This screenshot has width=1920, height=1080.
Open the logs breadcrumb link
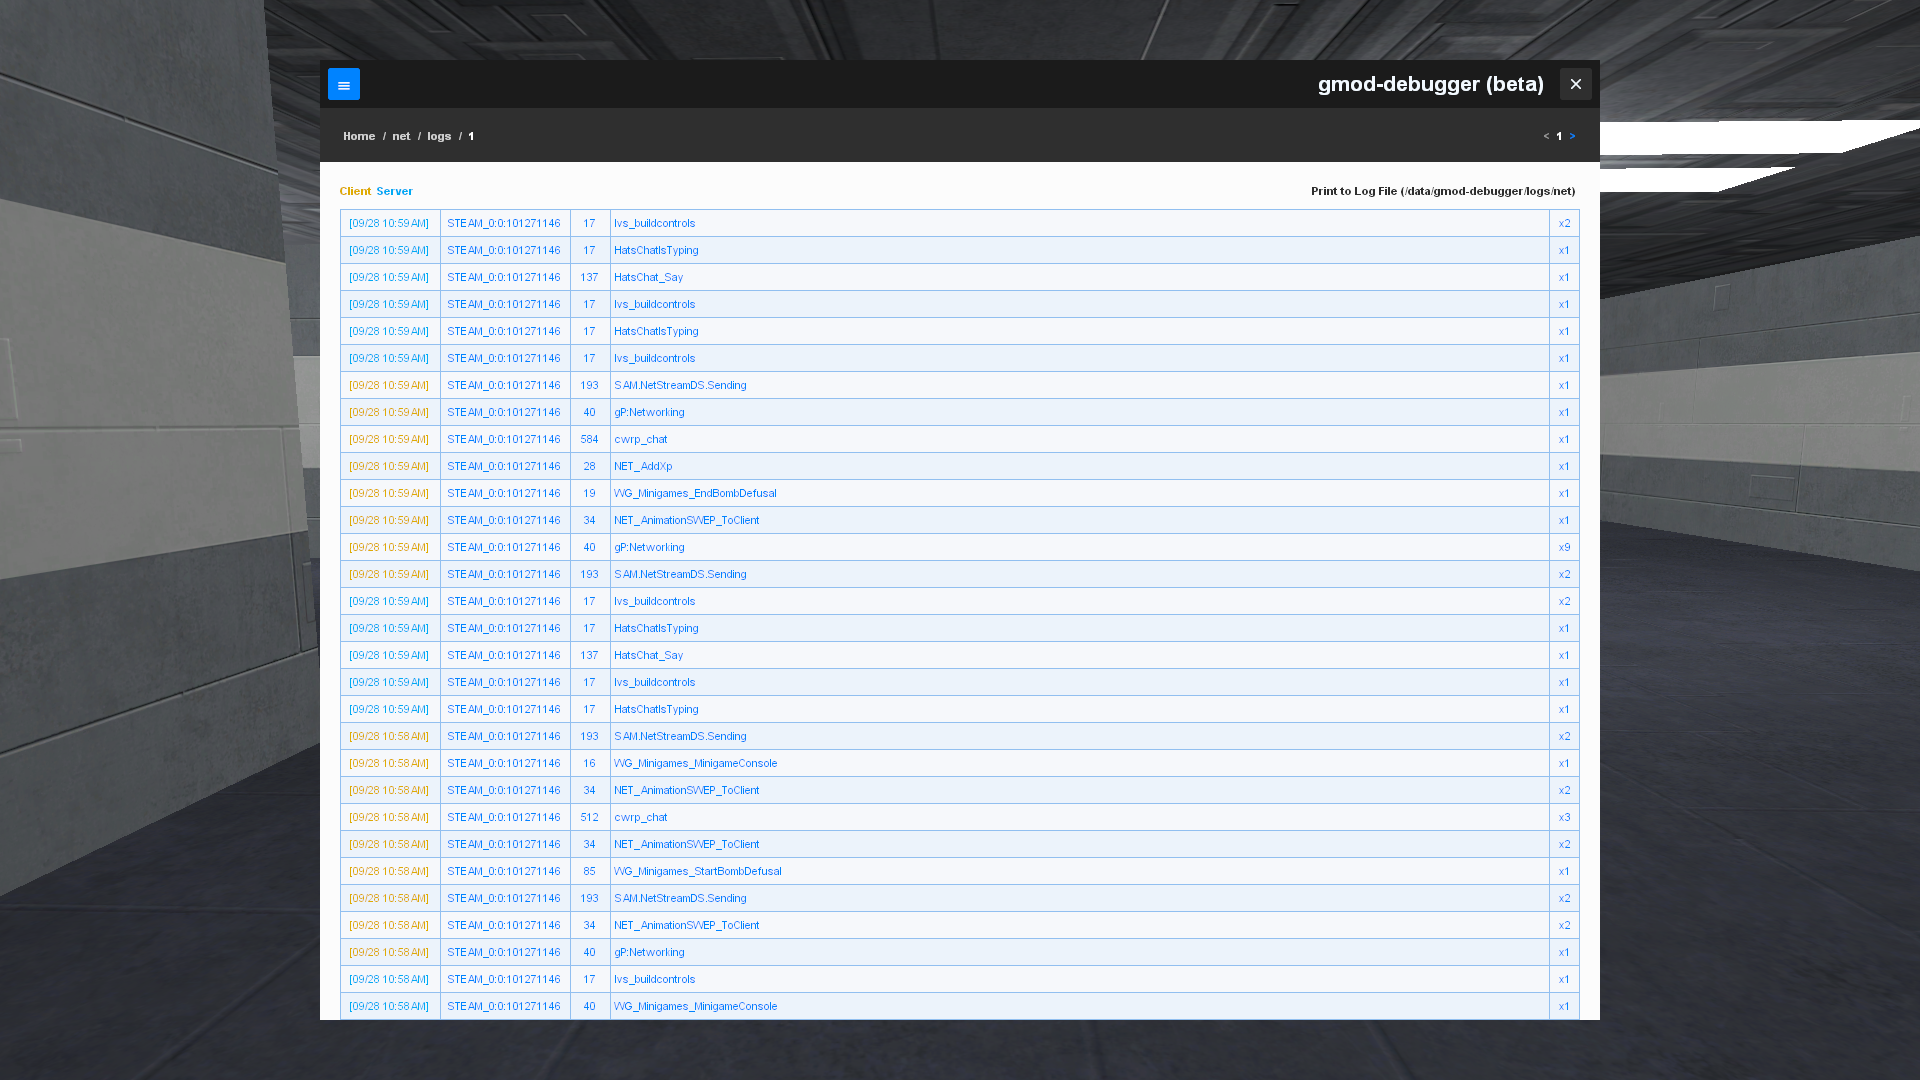(x=439, y=136)
